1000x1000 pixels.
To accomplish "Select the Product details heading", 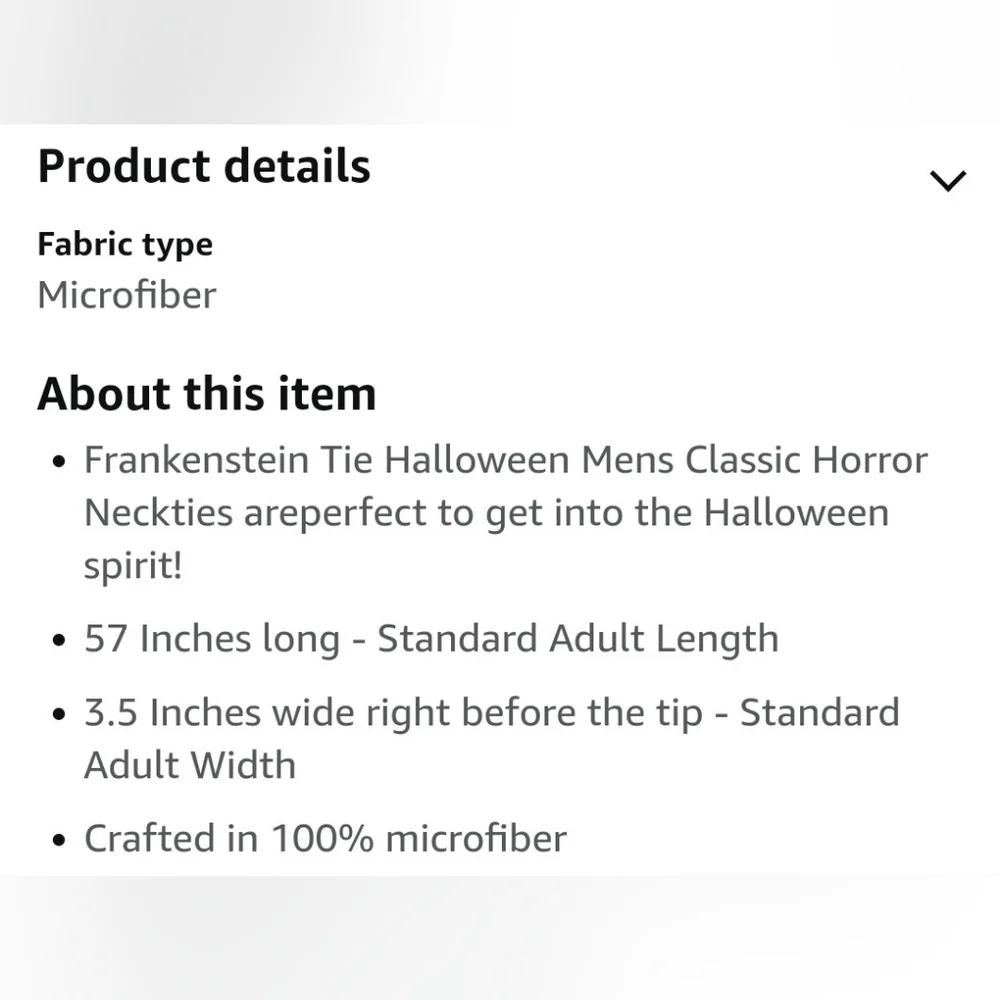I will [203, 166].
